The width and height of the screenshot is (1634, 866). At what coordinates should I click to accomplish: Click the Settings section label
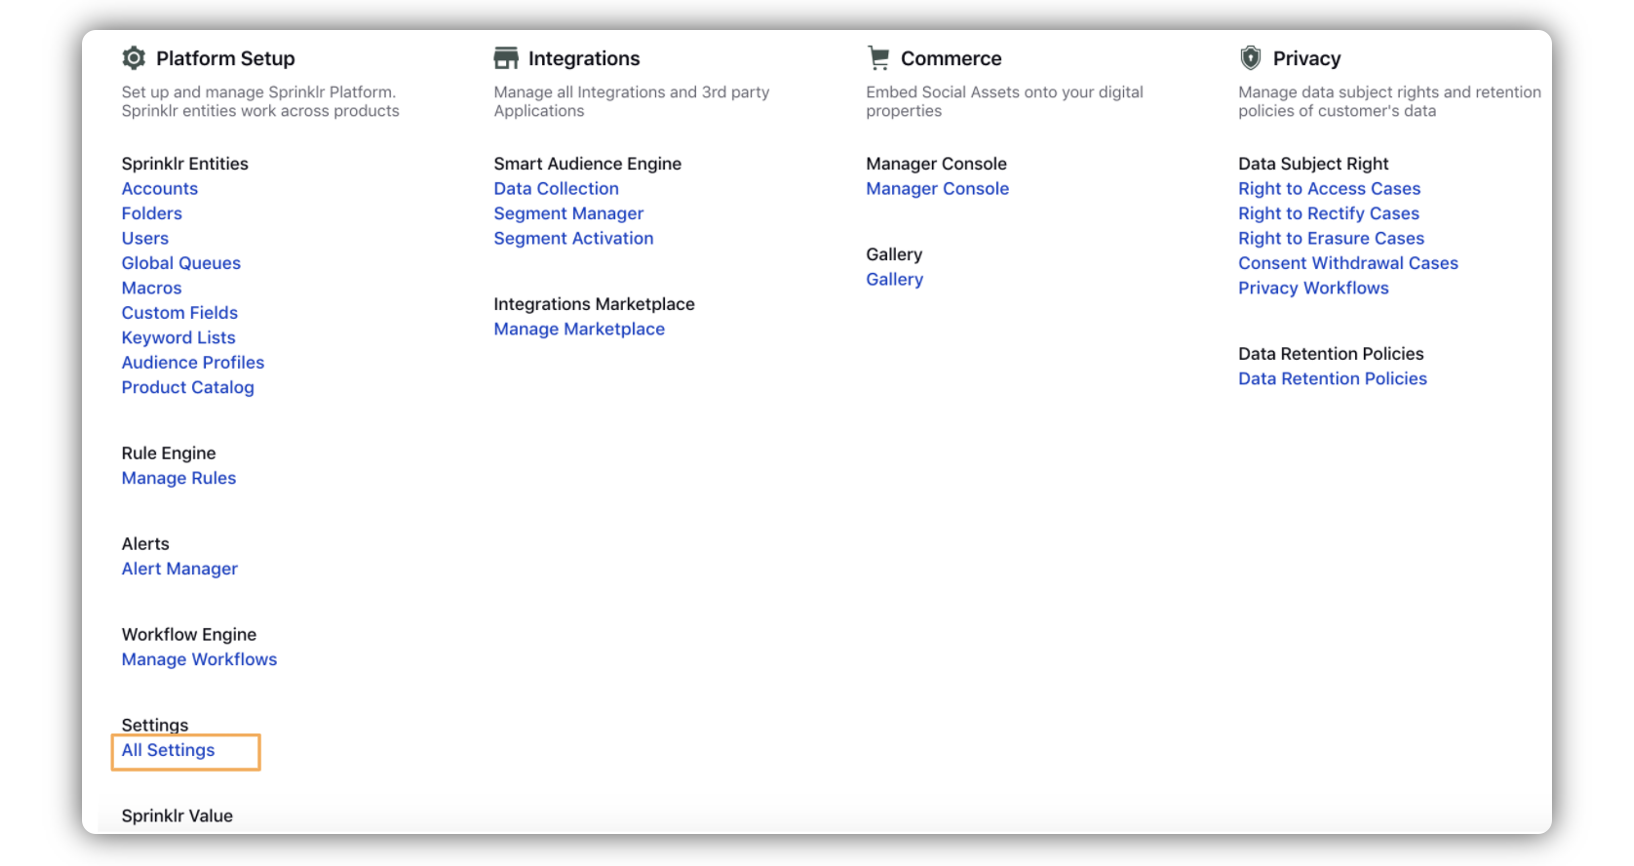pyautogui.click(x=155, y=725)
